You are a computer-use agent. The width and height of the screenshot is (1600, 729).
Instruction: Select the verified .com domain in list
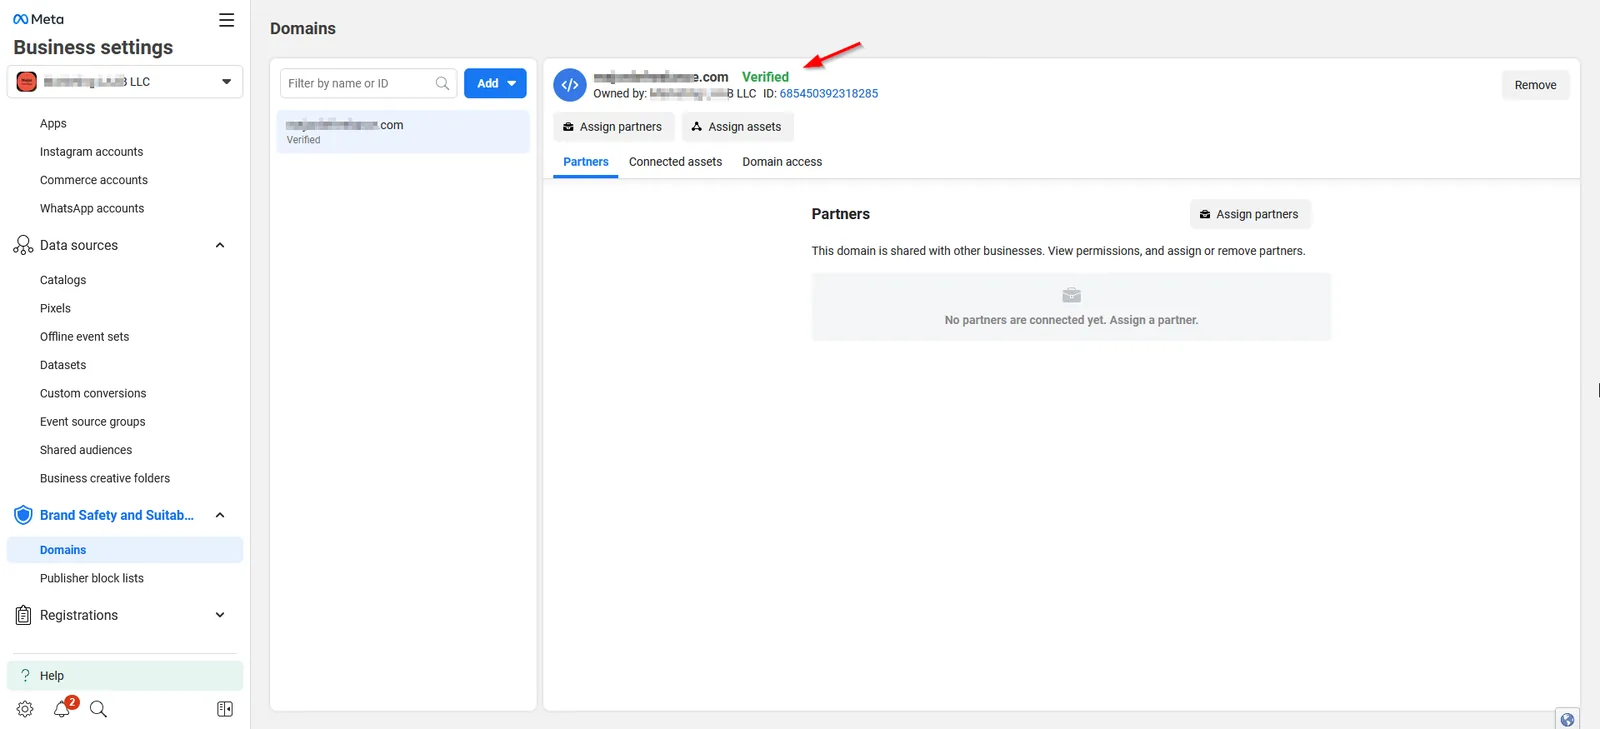tap(403, 131)
